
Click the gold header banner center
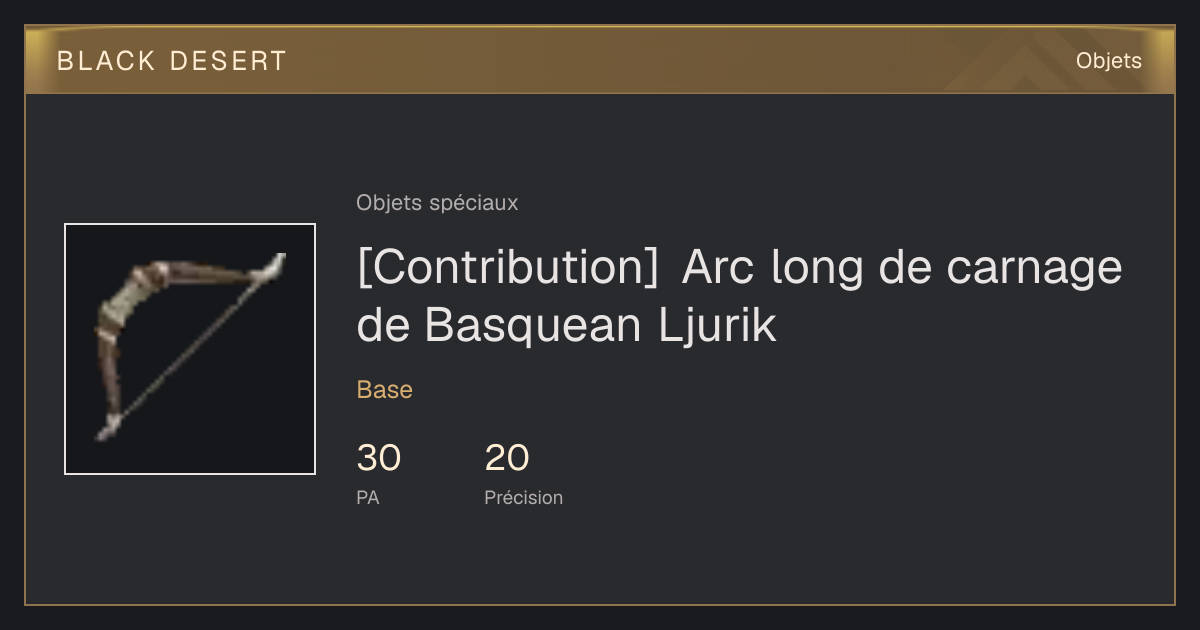pos(600,60)
